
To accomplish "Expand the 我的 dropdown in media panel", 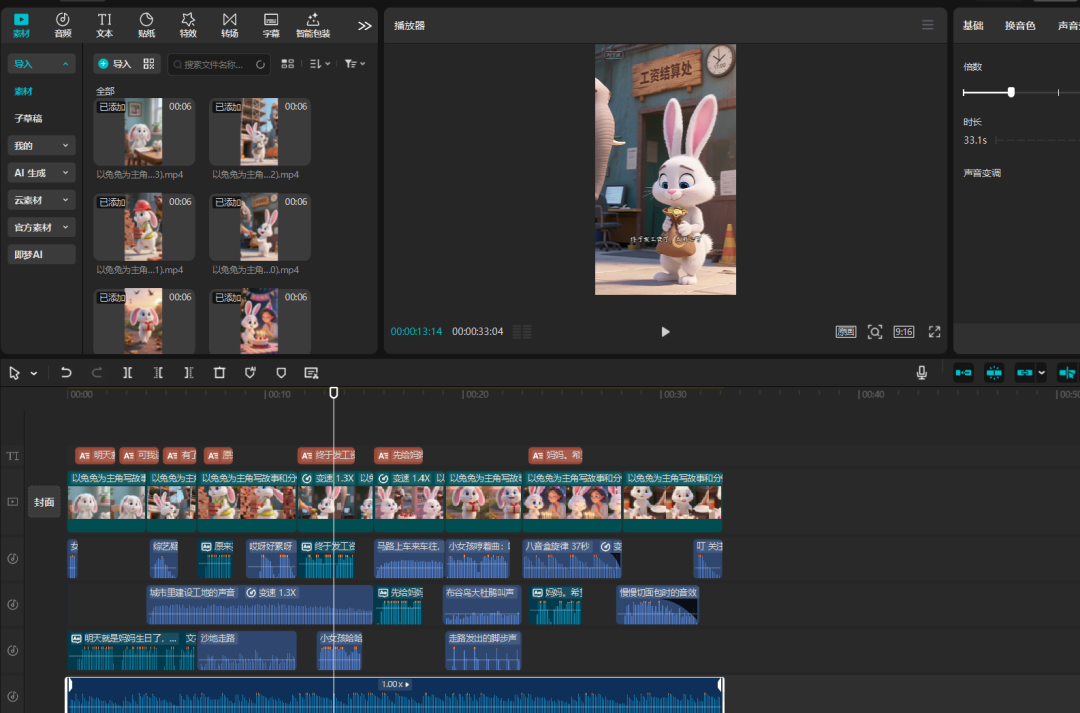I will 40,145.
